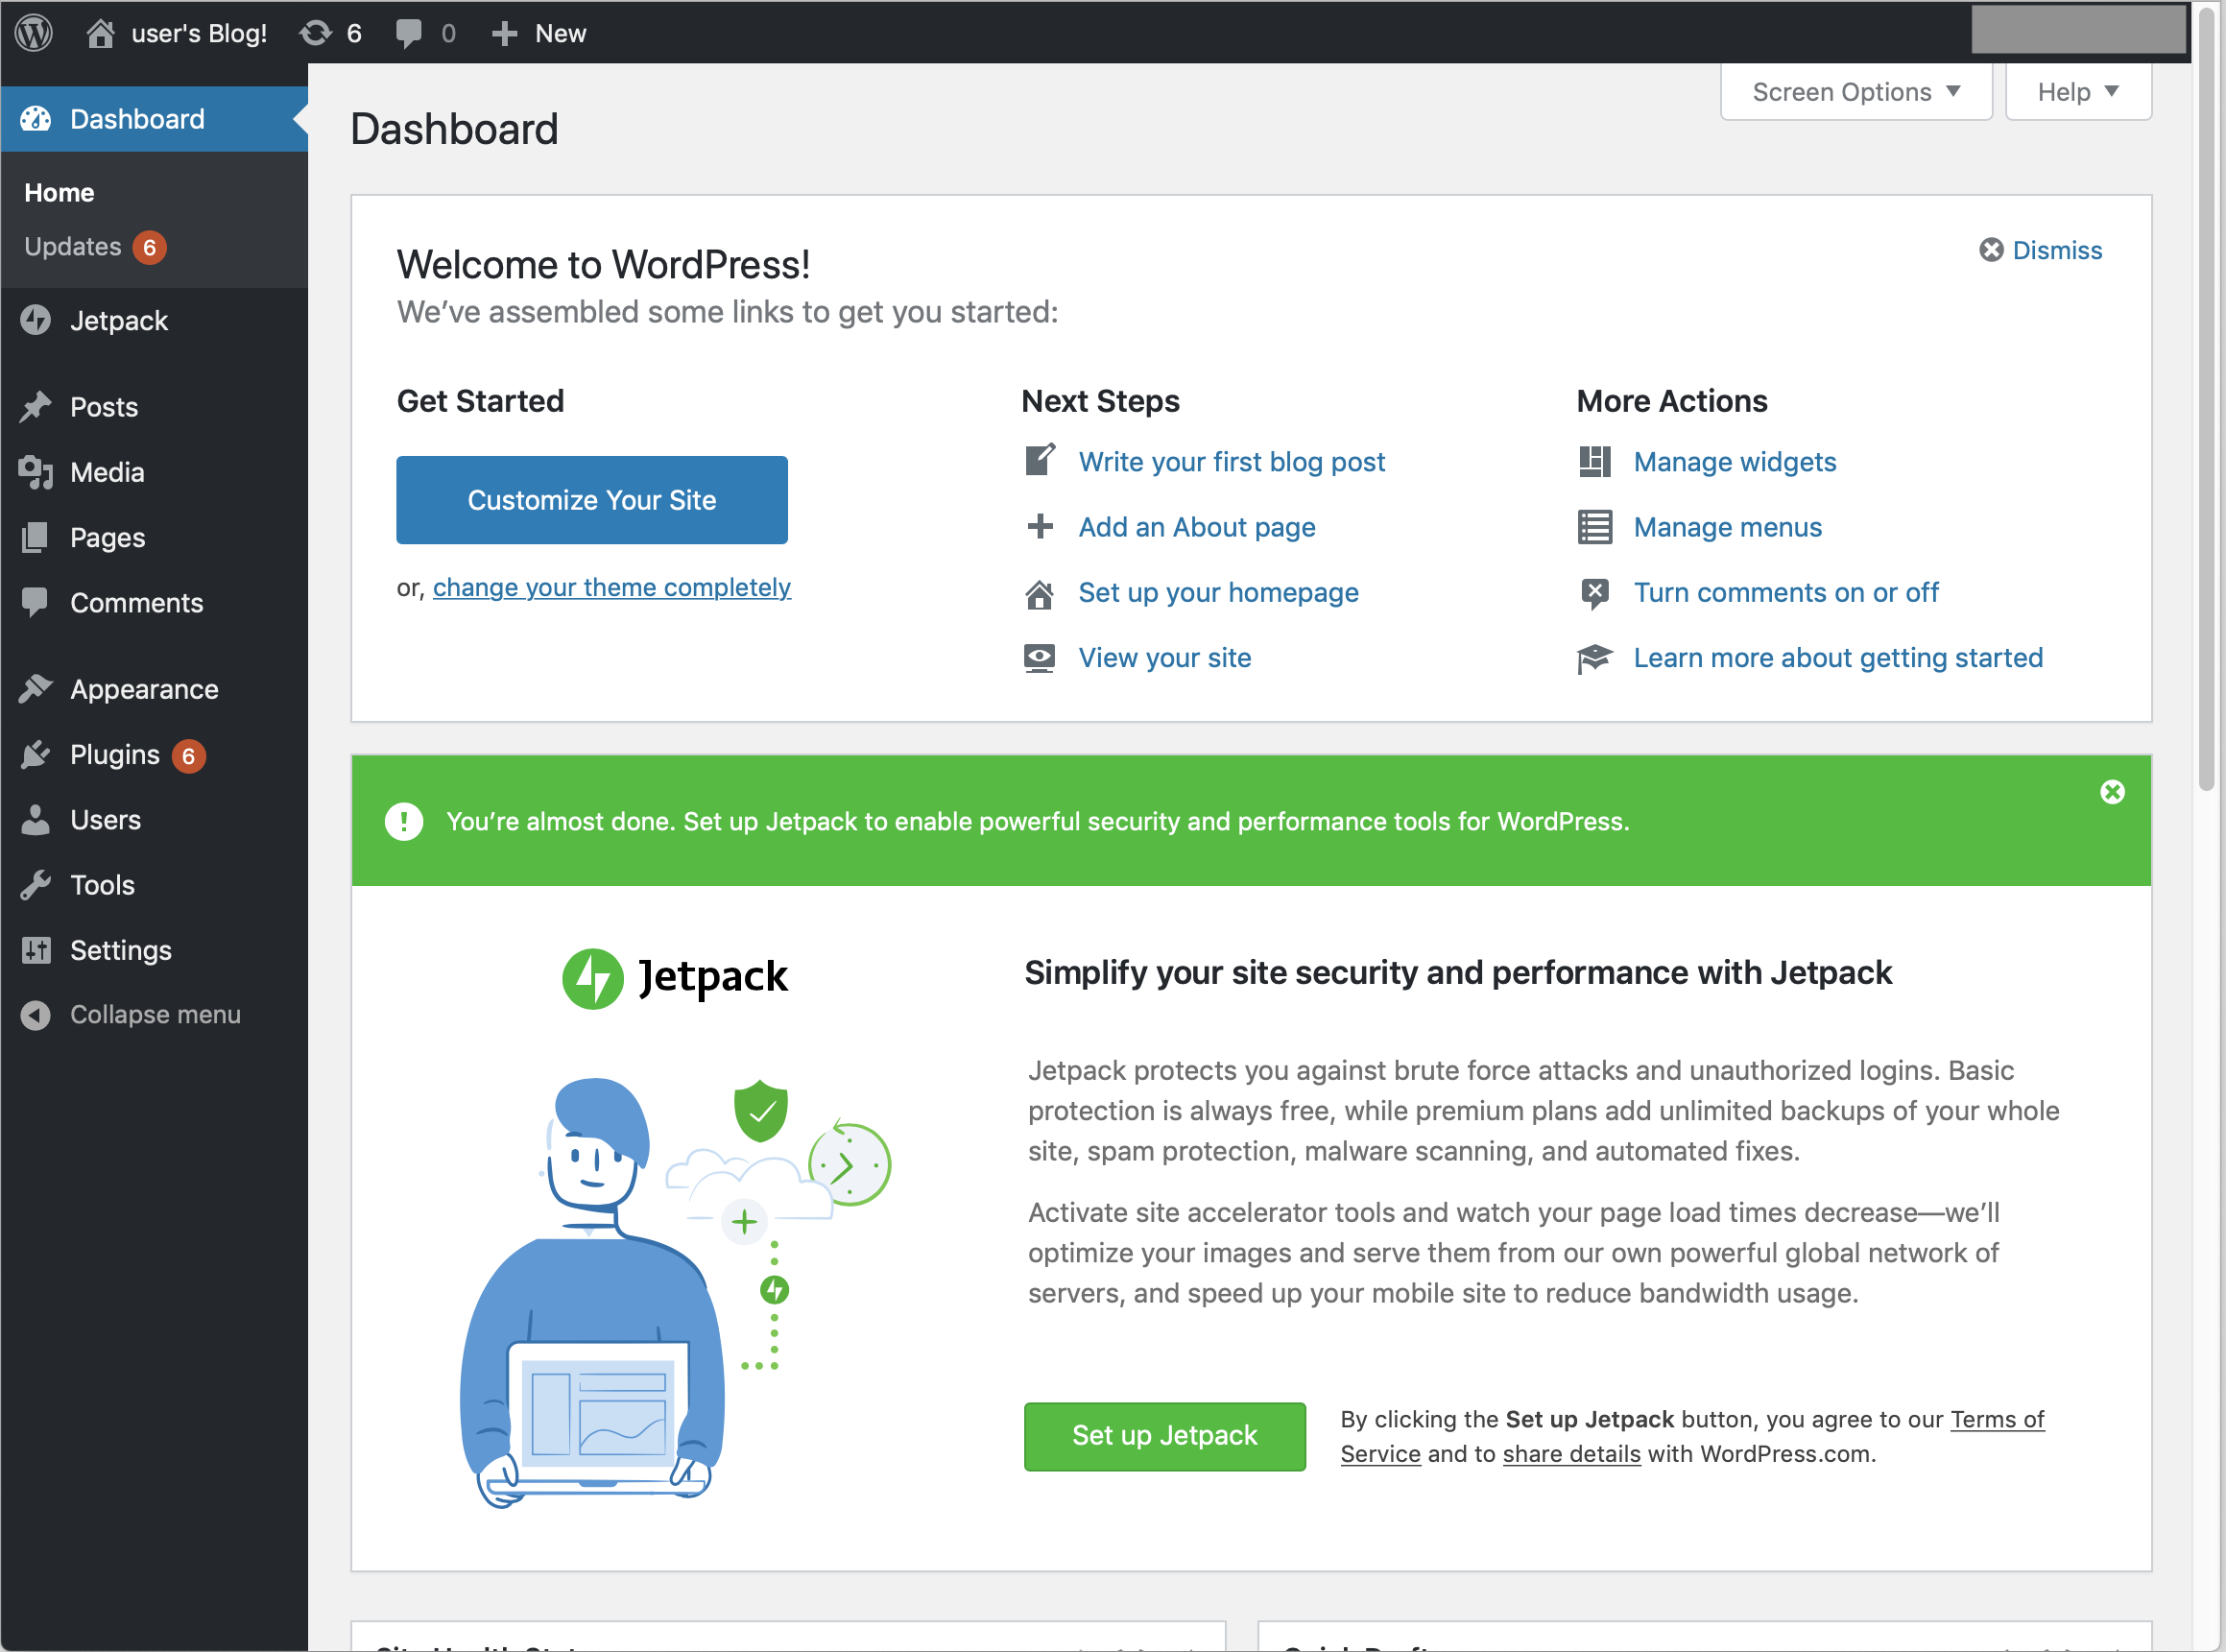
Task: Click the house icon beside Set up your homepage
Action: (x=1040, y=594)
